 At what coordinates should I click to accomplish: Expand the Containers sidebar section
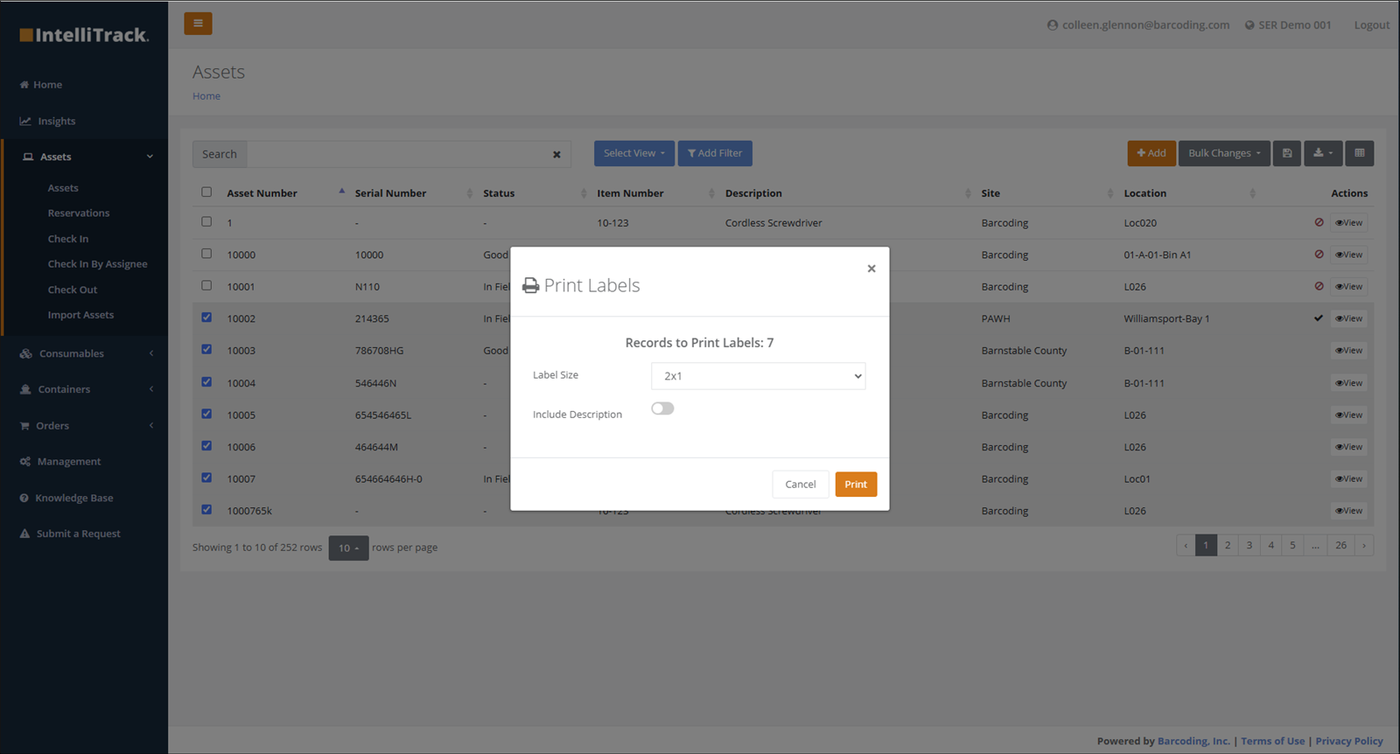[84, 390]
